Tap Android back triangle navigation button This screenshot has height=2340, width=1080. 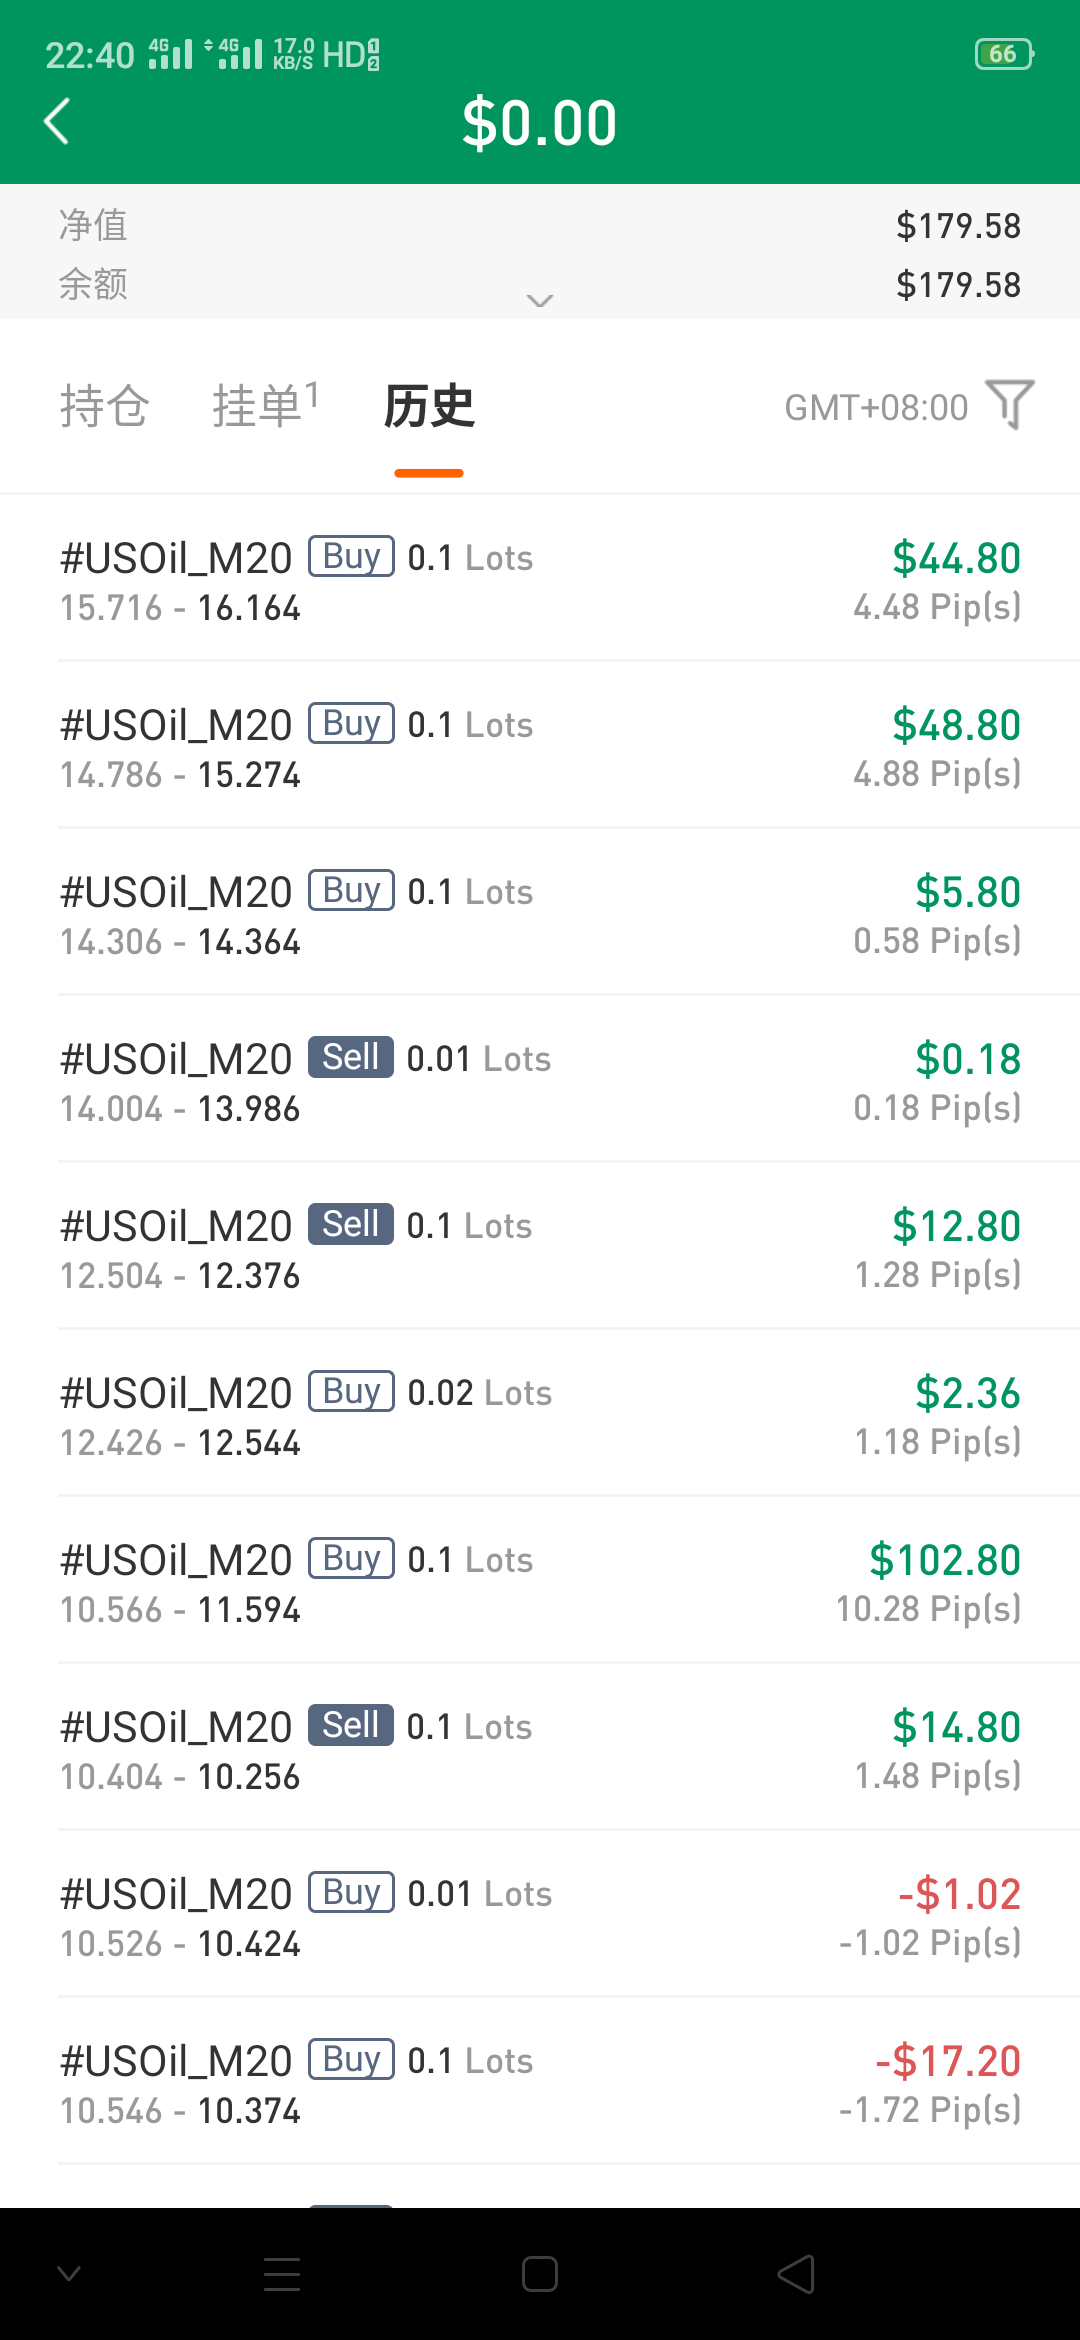pos(796,2274)
